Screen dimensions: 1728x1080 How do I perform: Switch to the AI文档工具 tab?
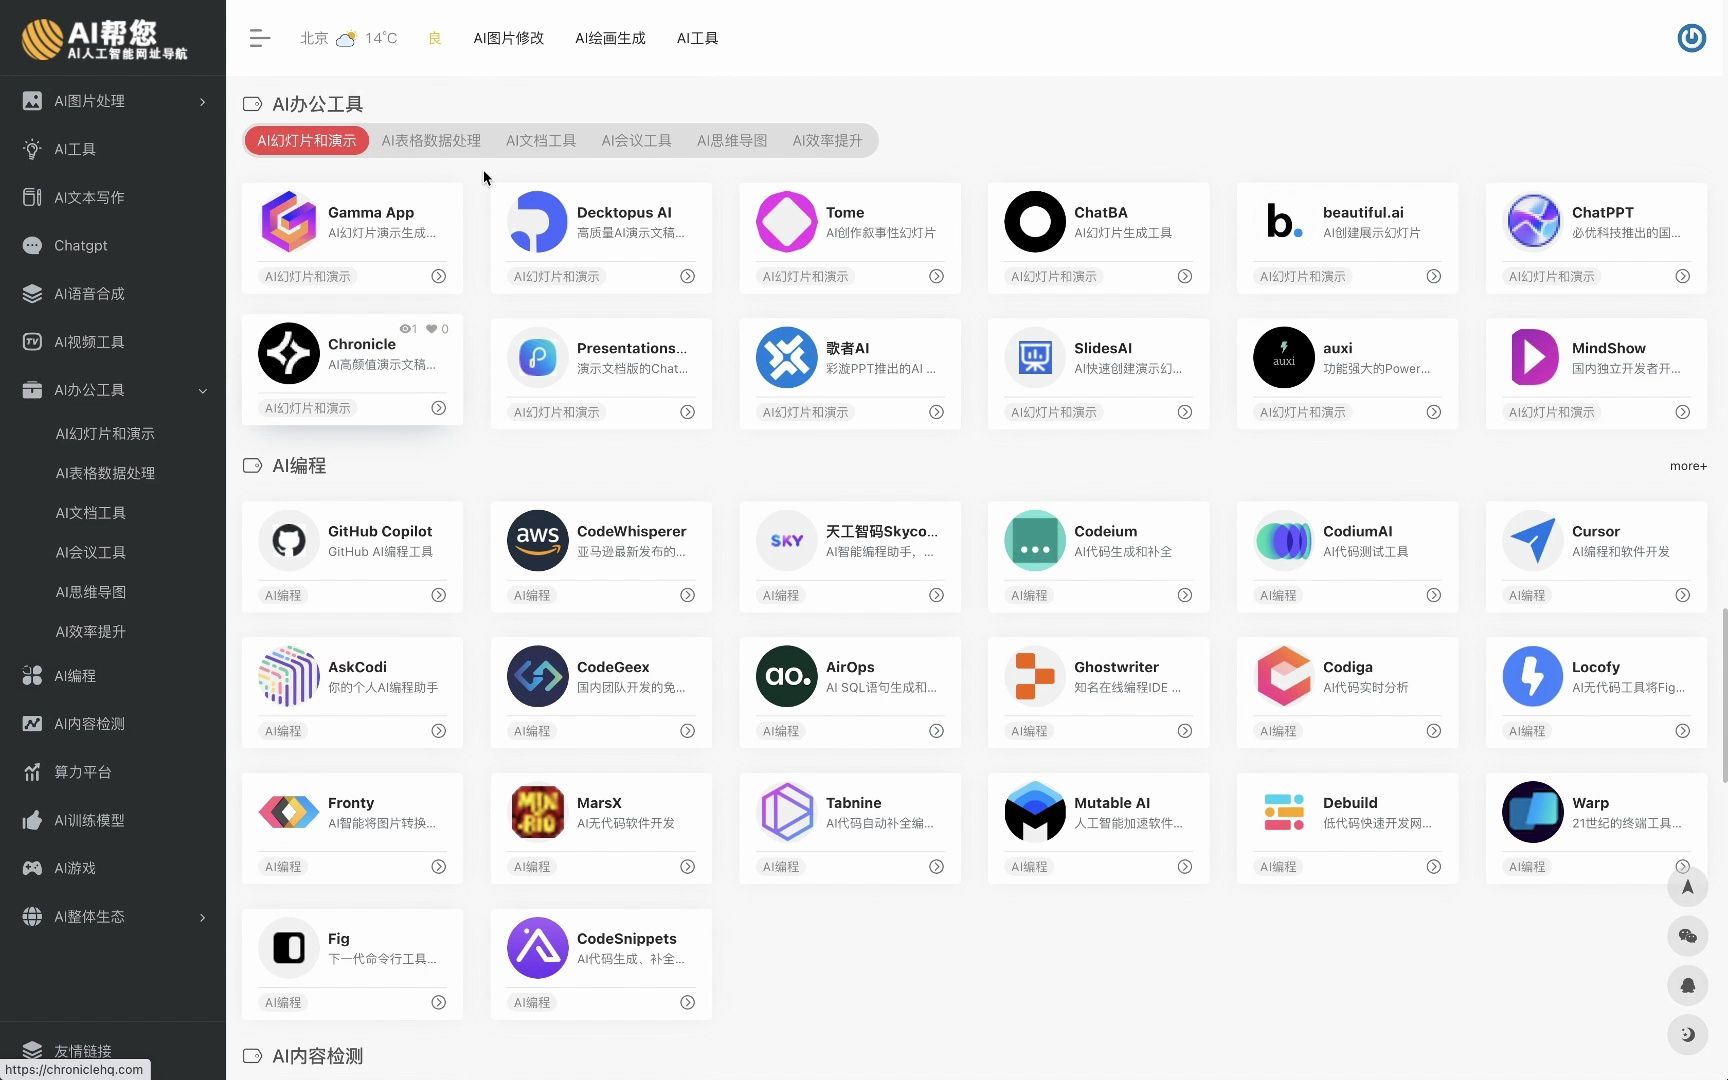click(541, 141)
